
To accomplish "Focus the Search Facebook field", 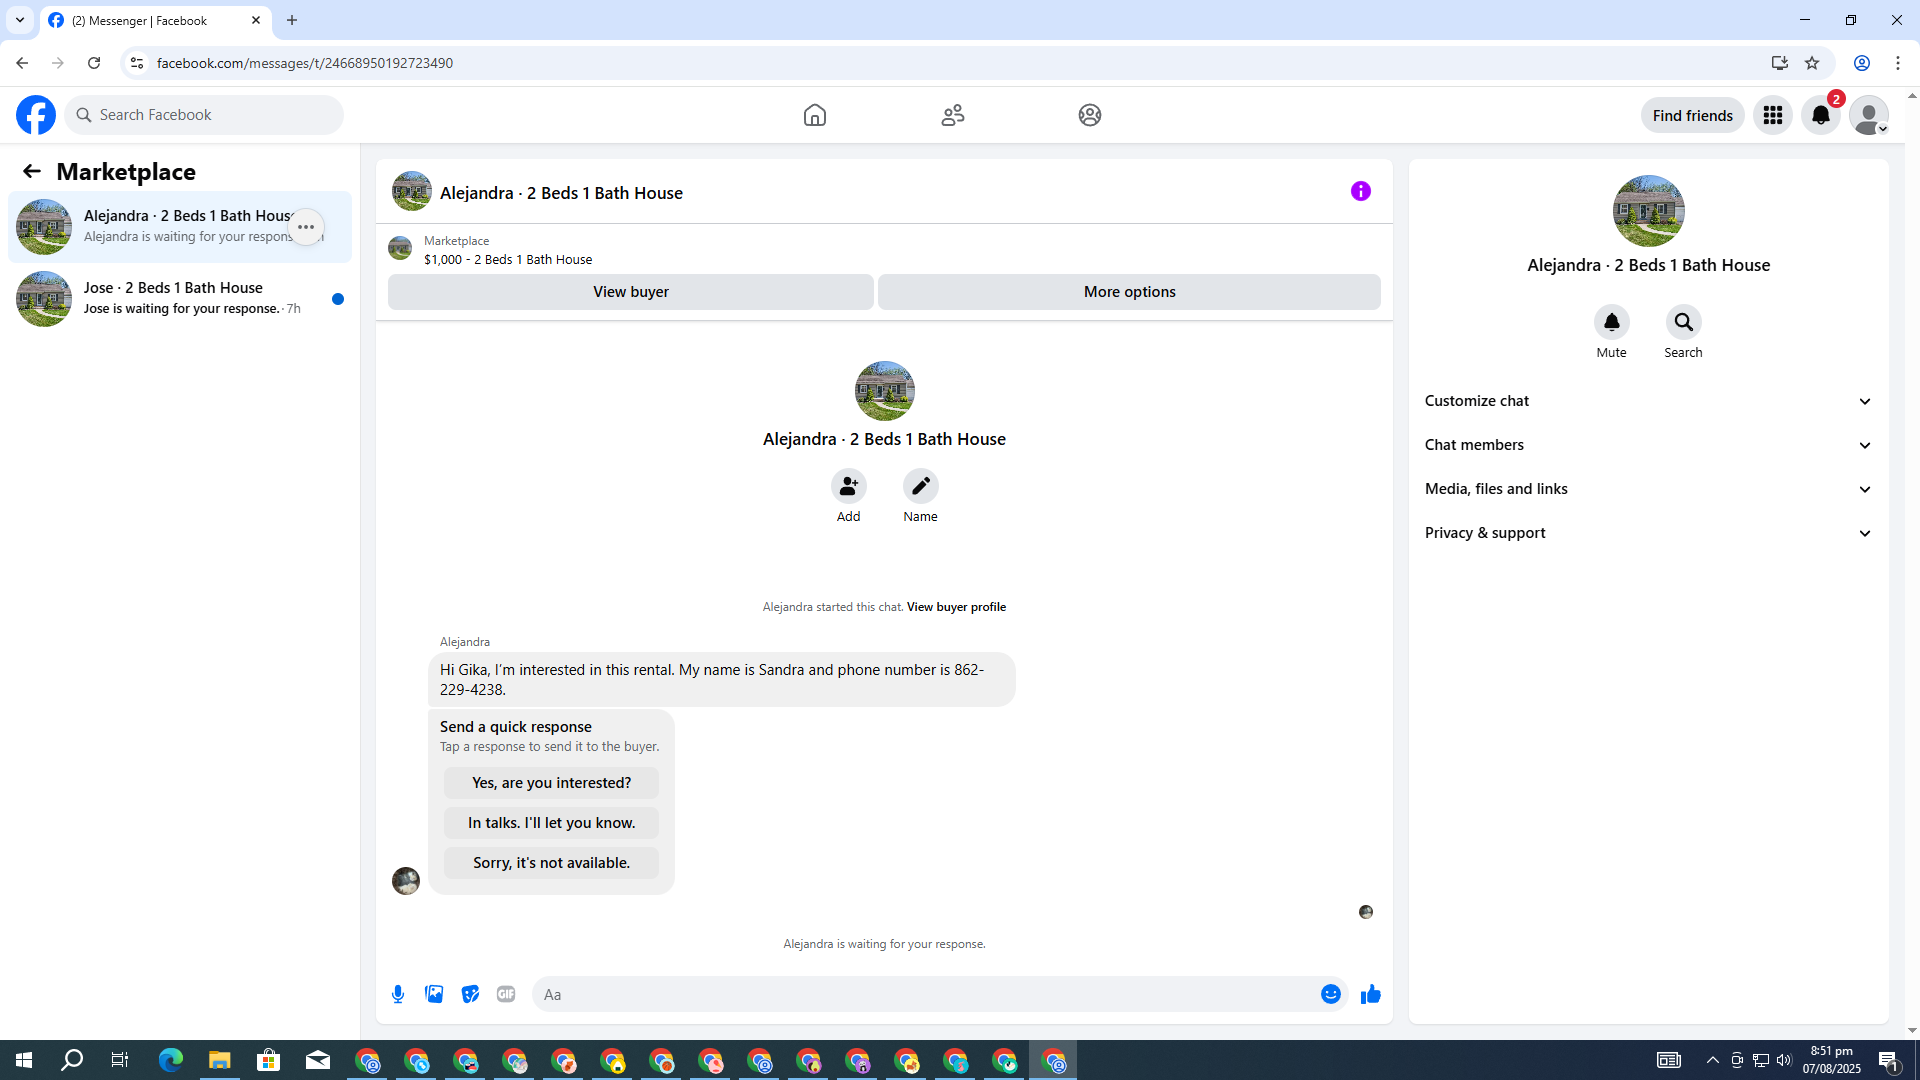I will (204, 115).
